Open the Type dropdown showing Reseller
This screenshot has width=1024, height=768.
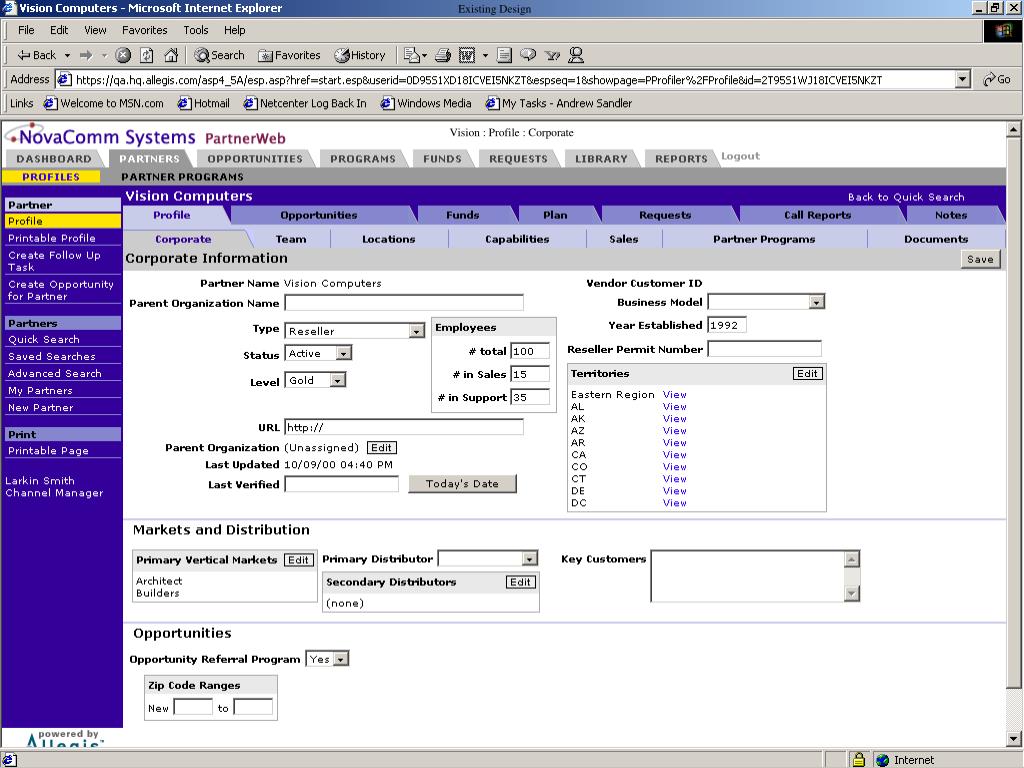coord(417,331)
